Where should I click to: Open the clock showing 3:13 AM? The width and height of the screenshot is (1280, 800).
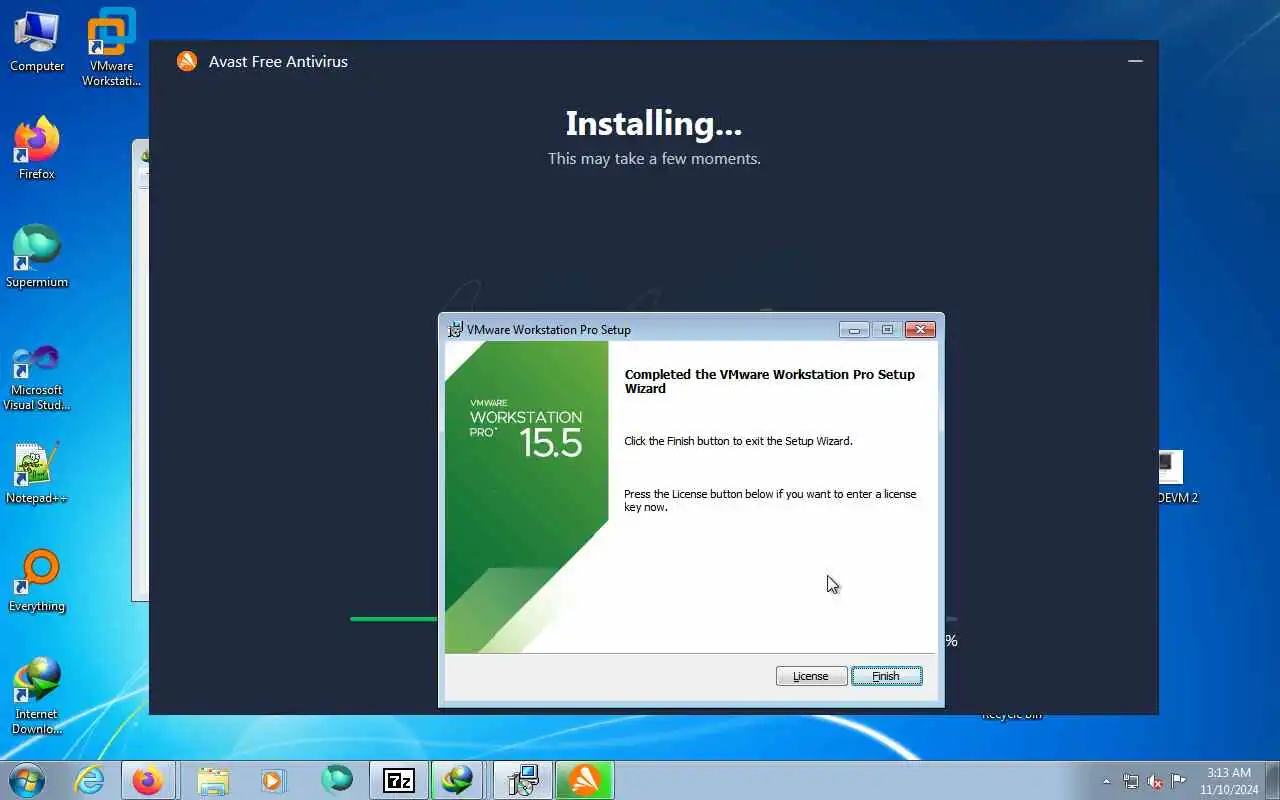coord(1229,781)
